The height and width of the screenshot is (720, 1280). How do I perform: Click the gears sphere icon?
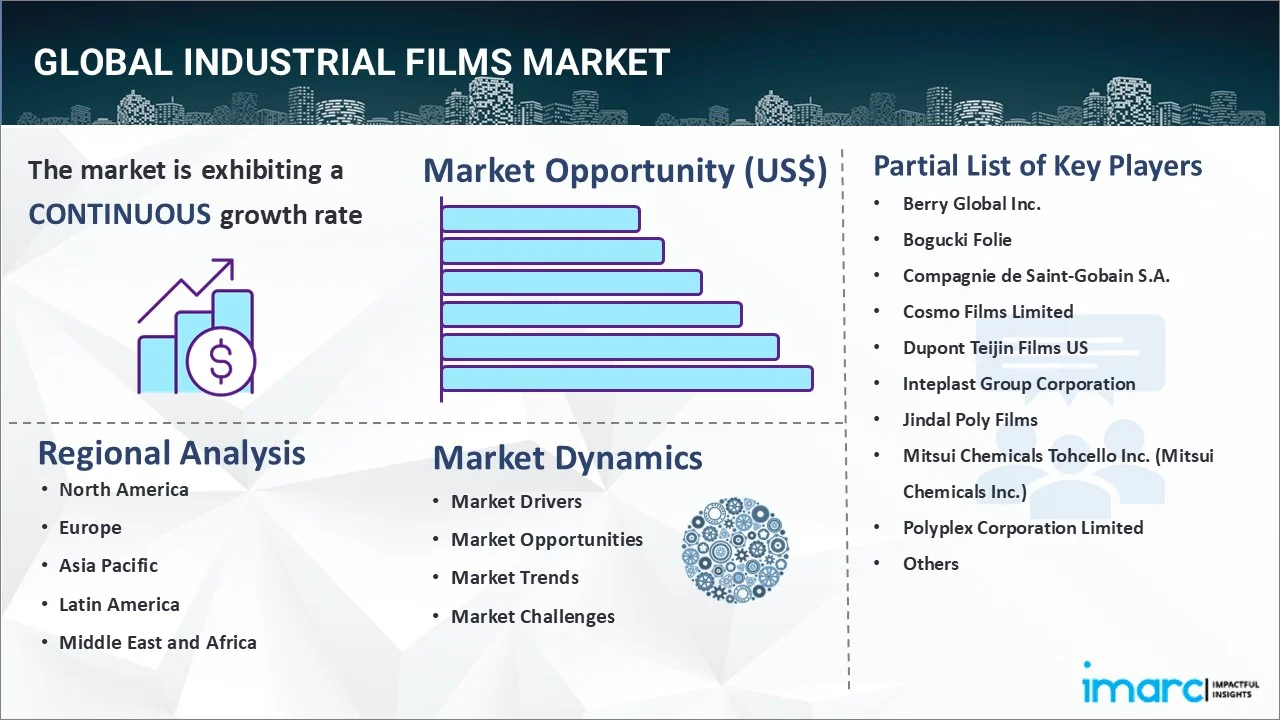(735, 550)
